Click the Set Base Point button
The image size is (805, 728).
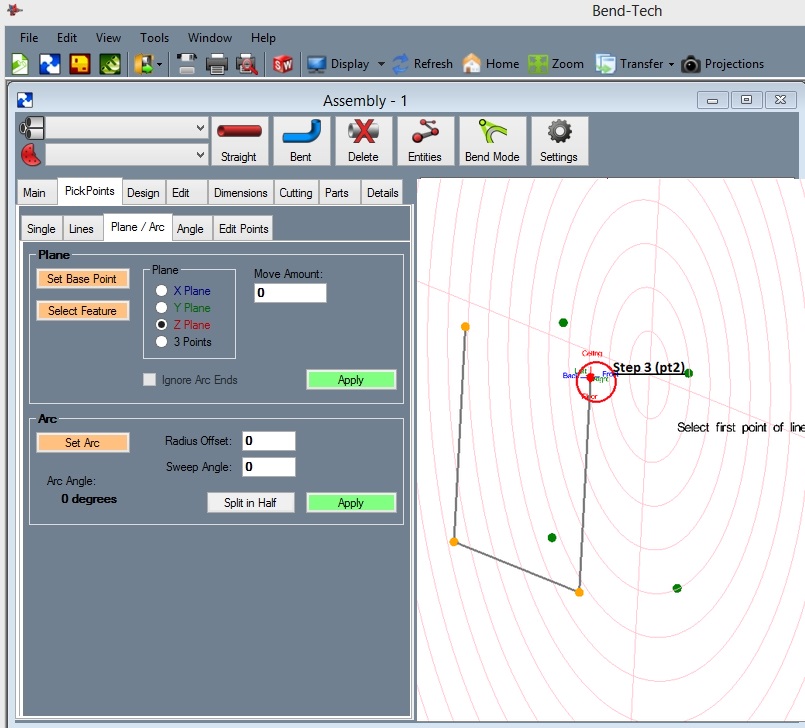click(x=82, y=279)
